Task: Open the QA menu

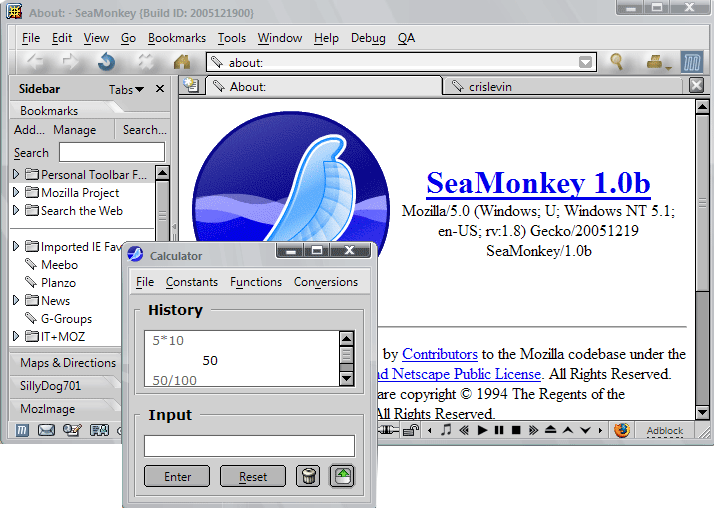Action: tap(406, 38)
